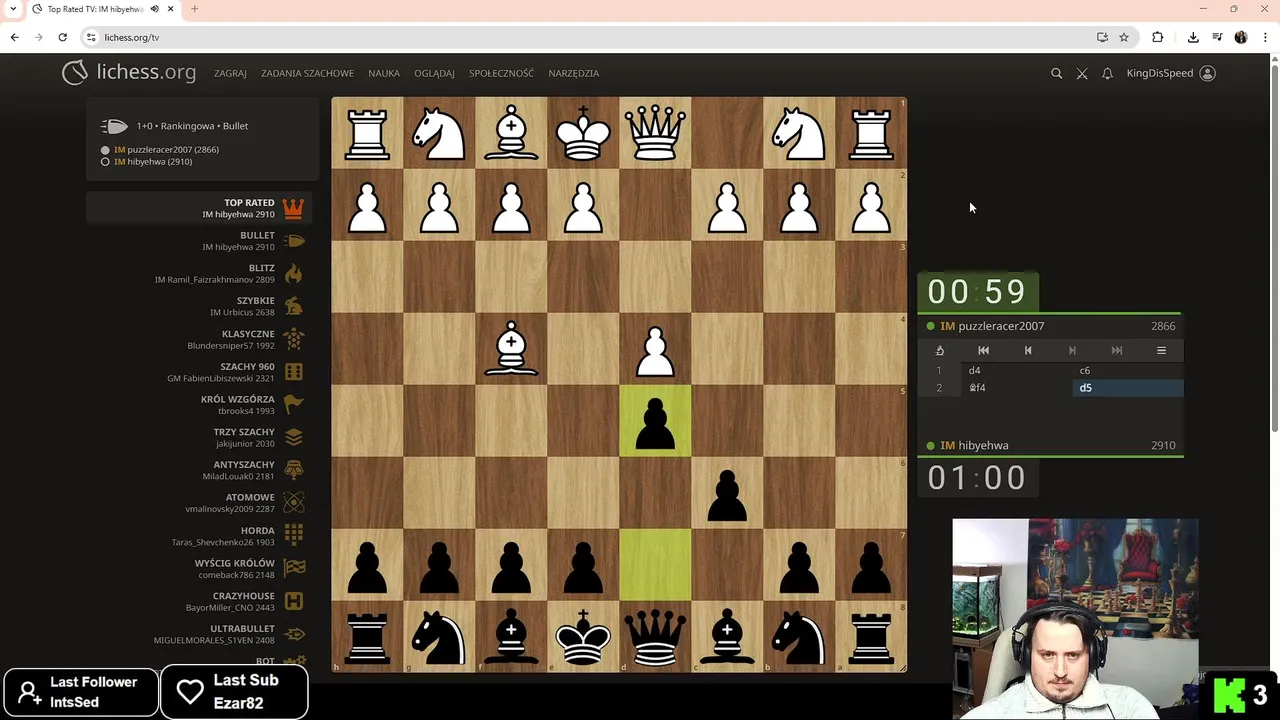Select the Horda grid icon channel

pos(293,535)
